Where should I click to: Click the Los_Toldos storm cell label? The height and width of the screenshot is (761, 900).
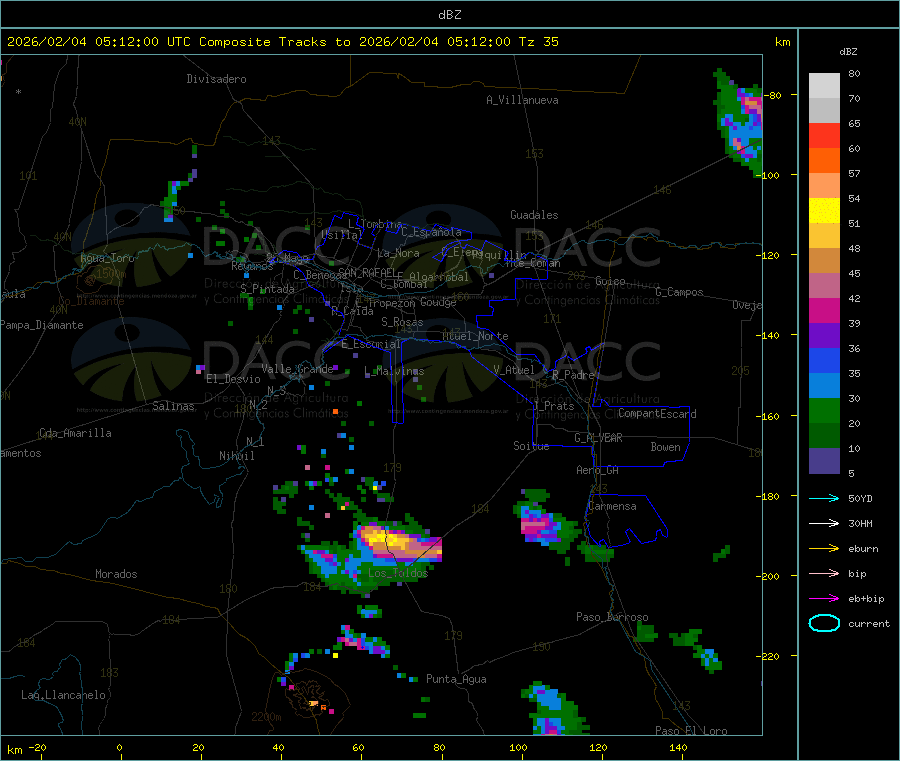398,573
